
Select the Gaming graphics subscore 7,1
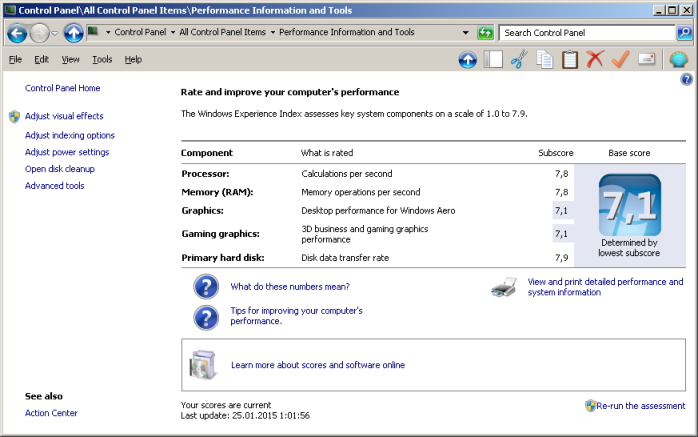(561, 234)
